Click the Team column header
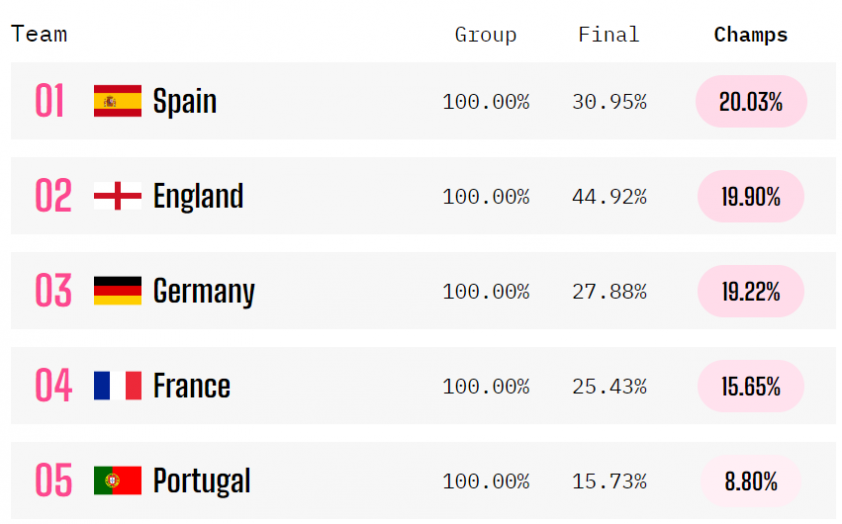Image resolution: width=842 pixels, height=524 pixels. click(39, 34)
